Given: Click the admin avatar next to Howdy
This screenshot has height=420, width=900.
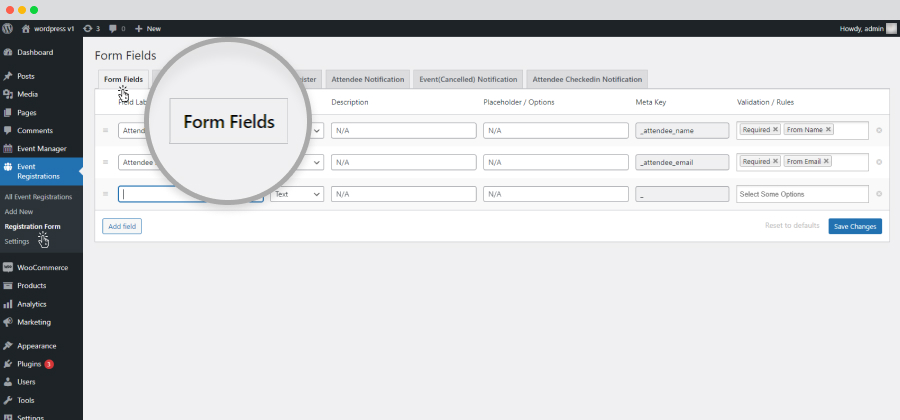Looking at the screenshot, I should coord(891,28).
